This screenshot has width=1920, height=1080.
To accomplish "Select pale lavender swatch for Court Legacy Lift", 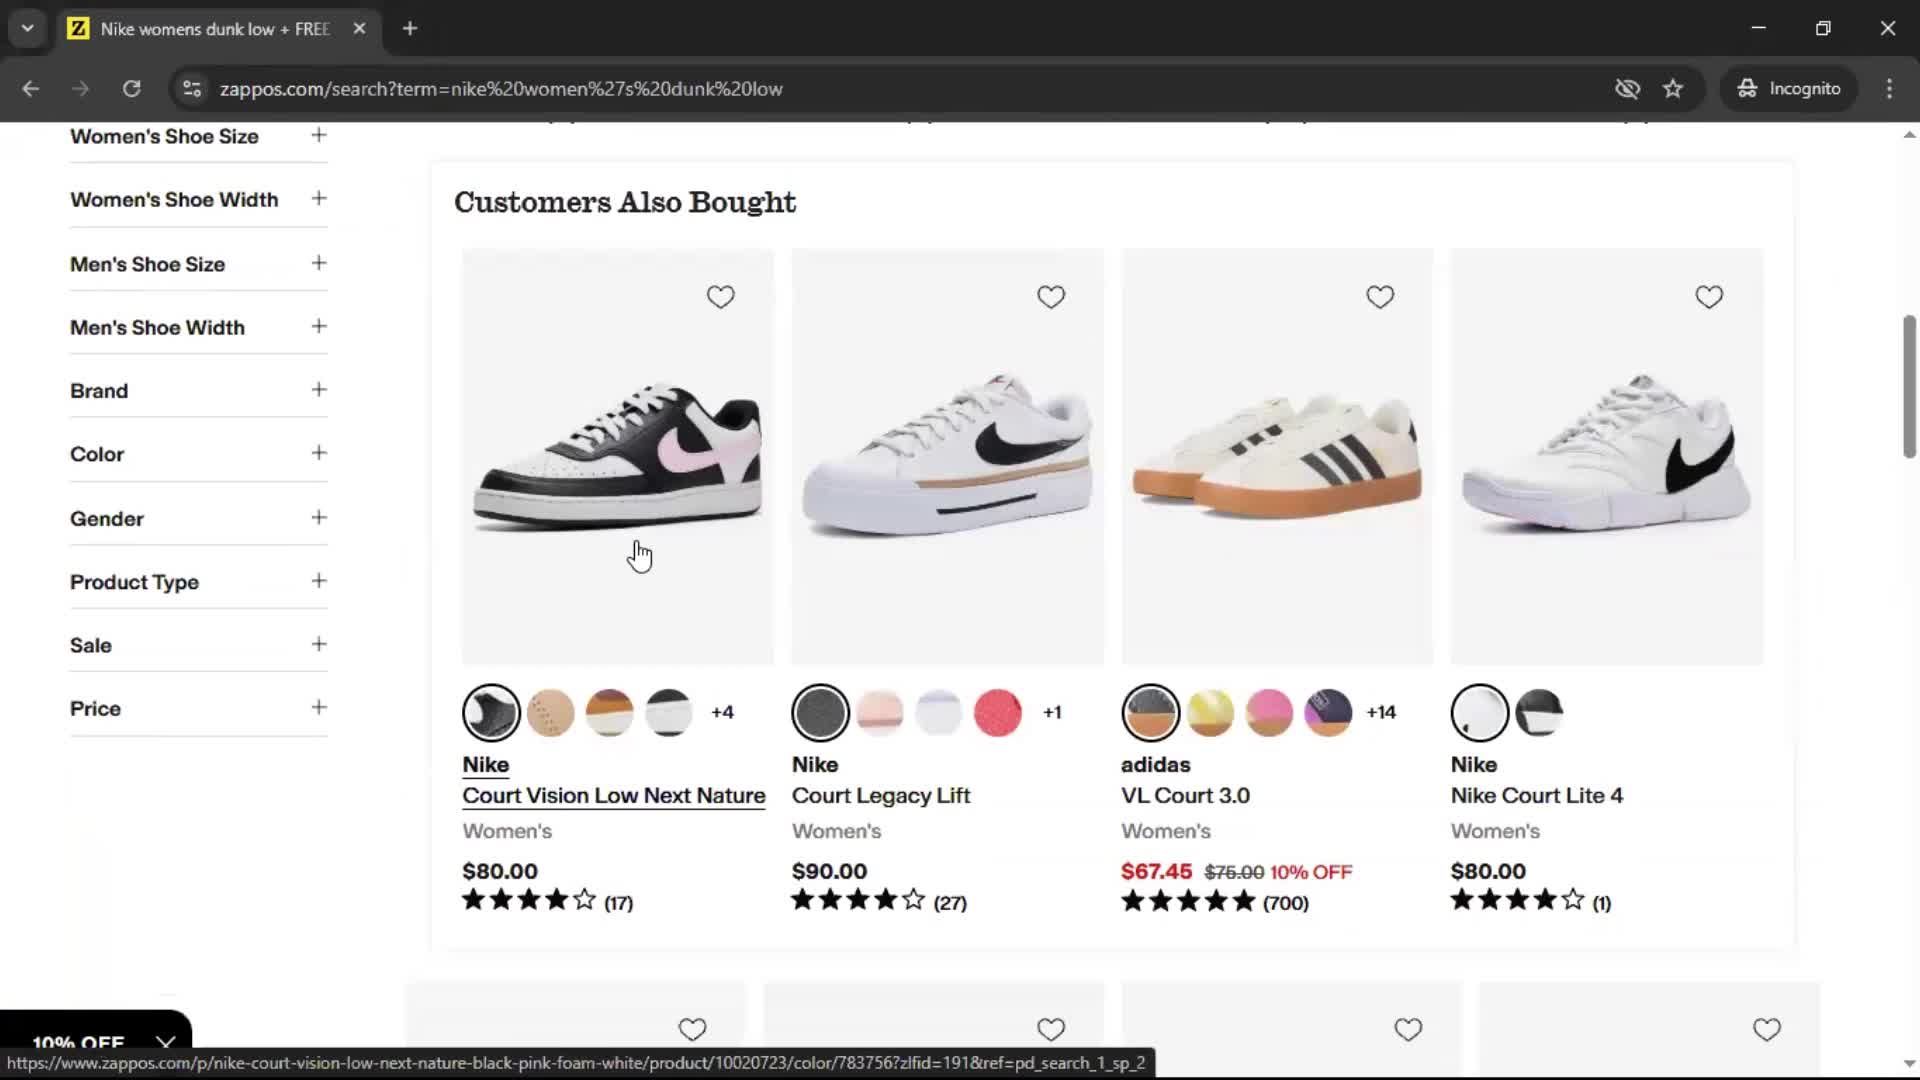I will [x=938, y=713].
